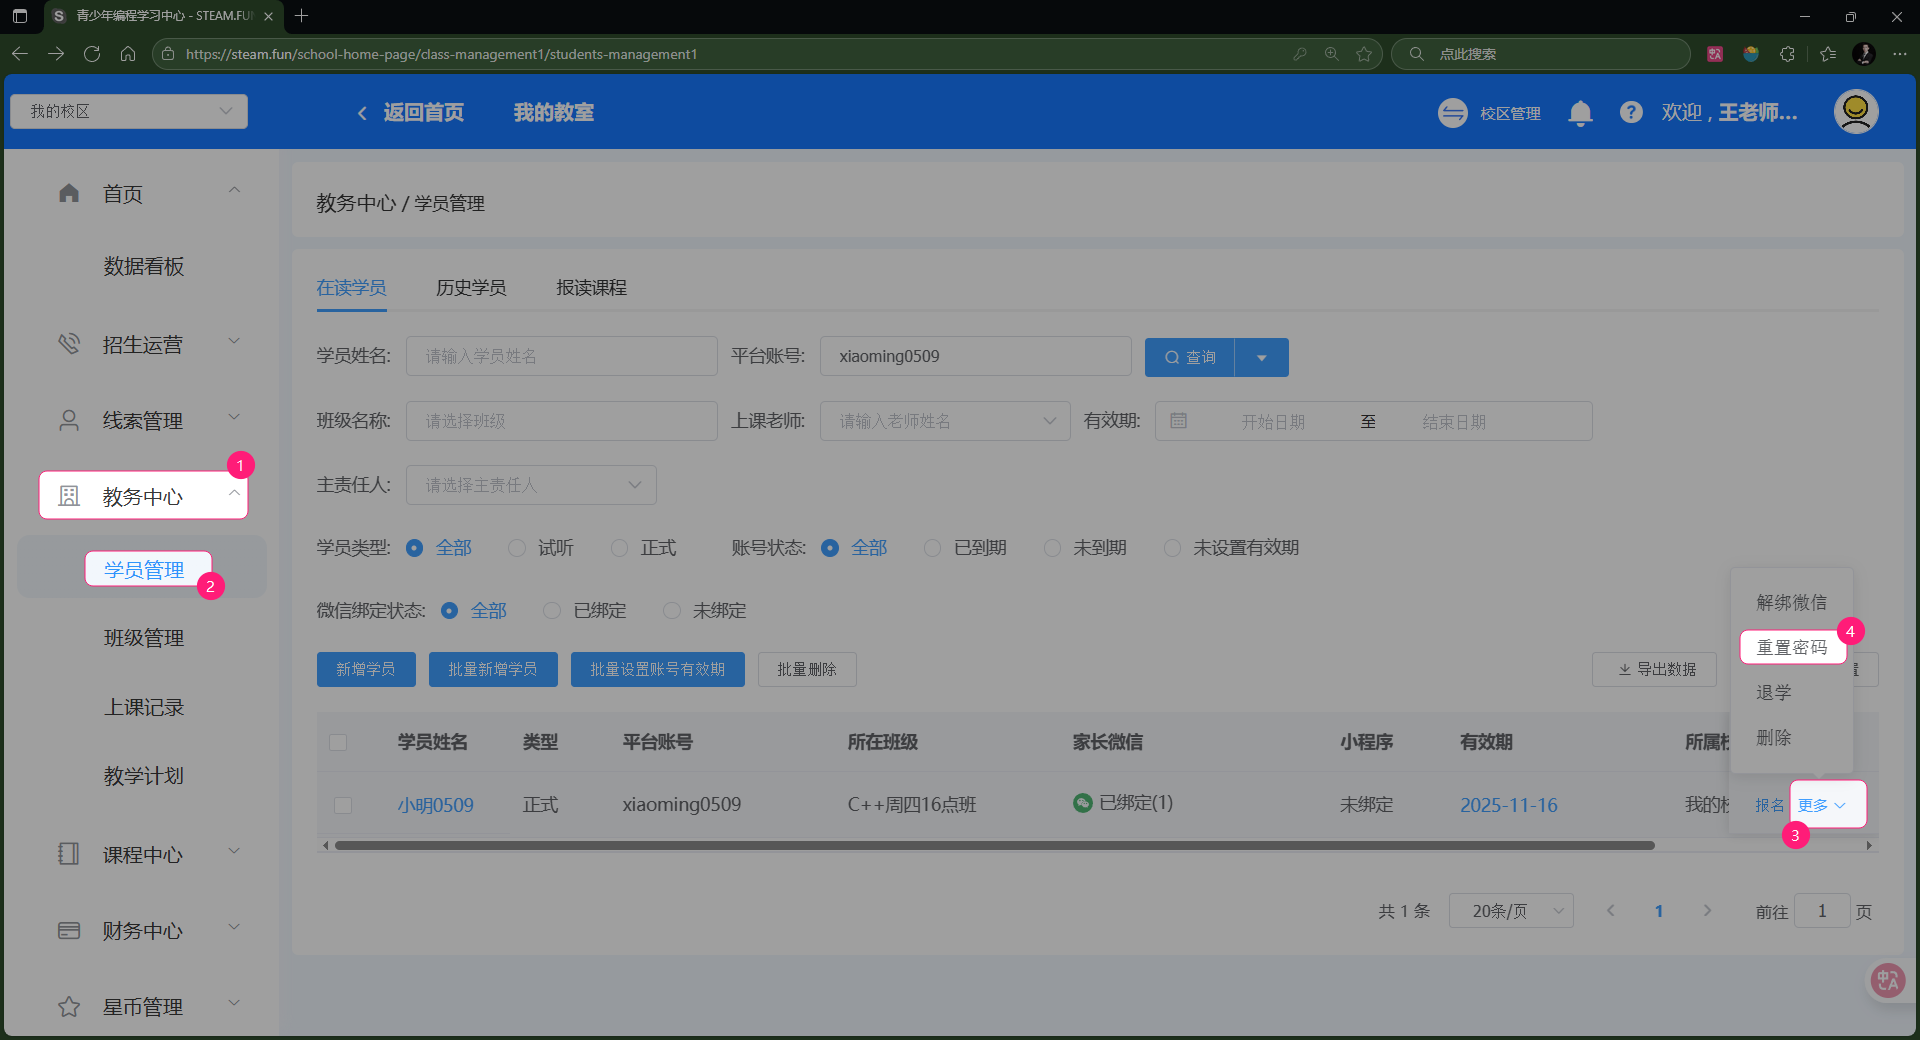The image size is (1920, 1040).
Task: Click the user avatar in header
Action: pos(1855,112)
